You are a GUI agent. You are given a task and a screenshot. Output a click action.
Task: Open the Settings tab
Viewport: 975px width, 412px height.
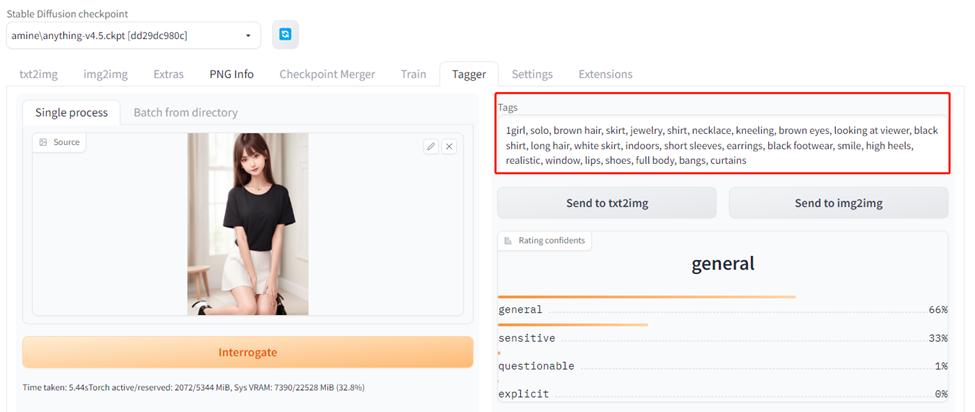coord(532,74)
